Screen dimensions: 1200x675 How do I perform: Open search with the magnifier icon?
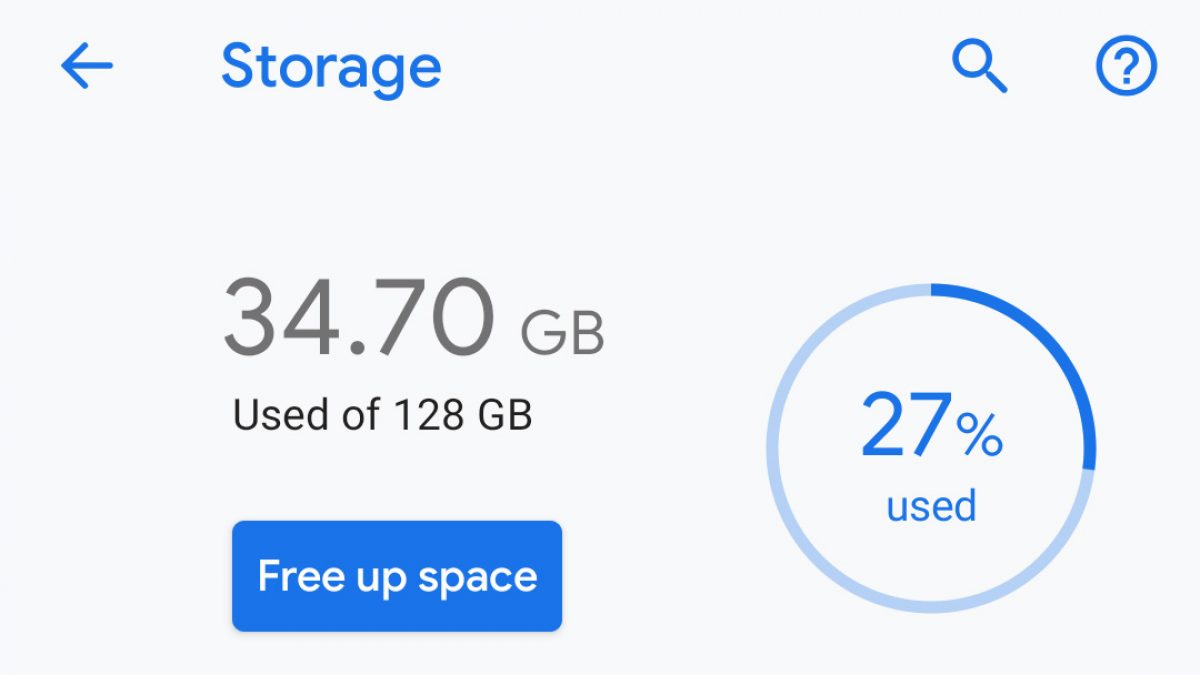[978, 67]
